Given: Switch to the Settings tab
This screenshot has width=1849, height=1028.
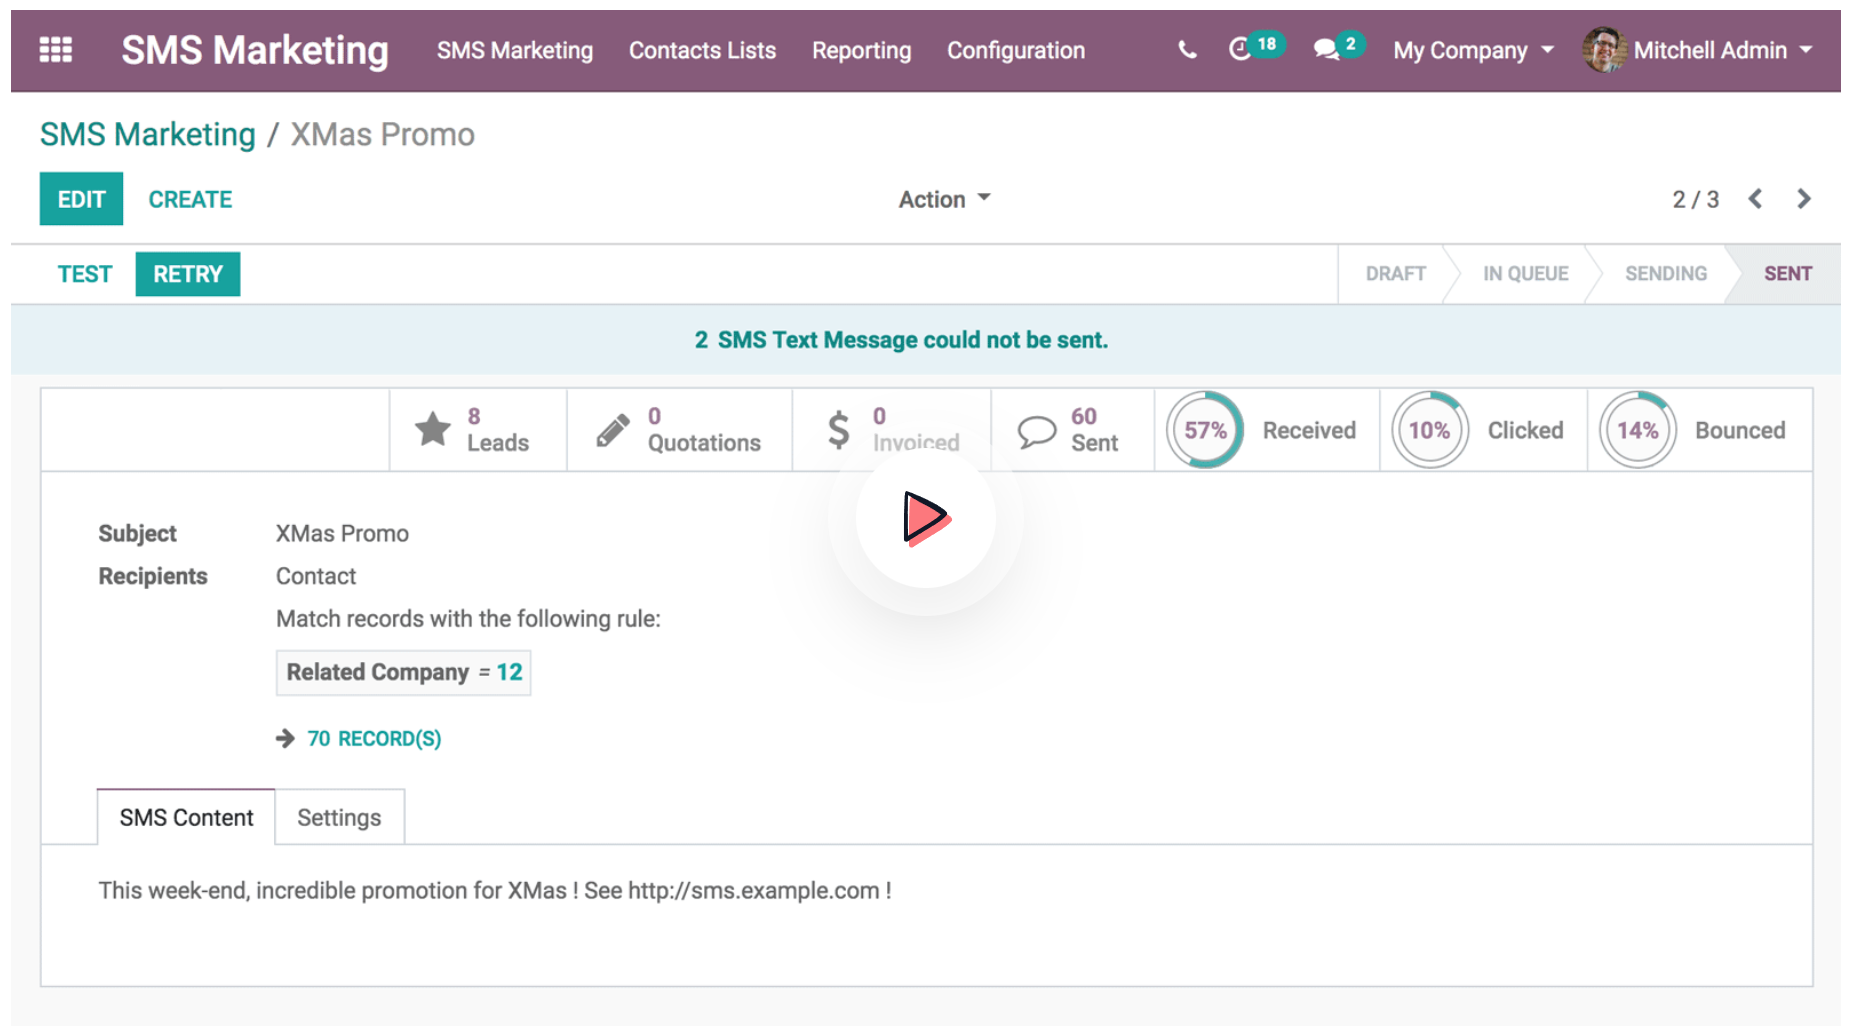Looking at the screenshot, I should [x=339, y=817].
